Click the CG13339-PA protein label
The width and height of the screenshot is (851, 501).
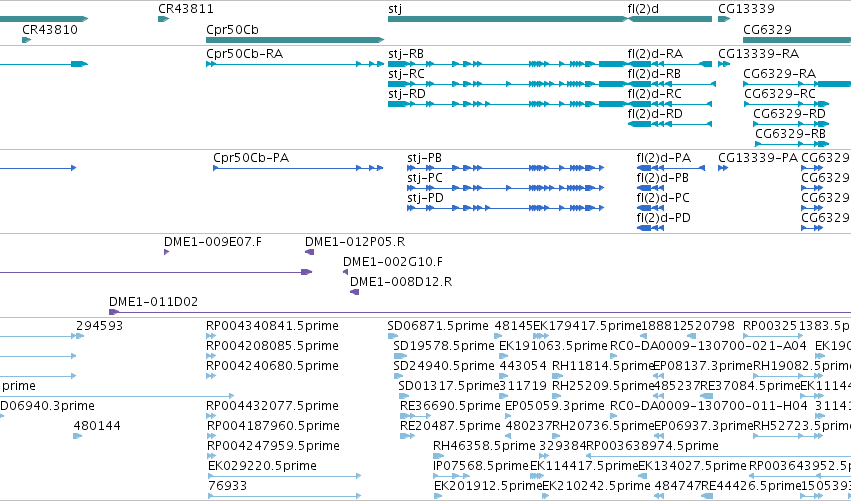tap(758, 158)
